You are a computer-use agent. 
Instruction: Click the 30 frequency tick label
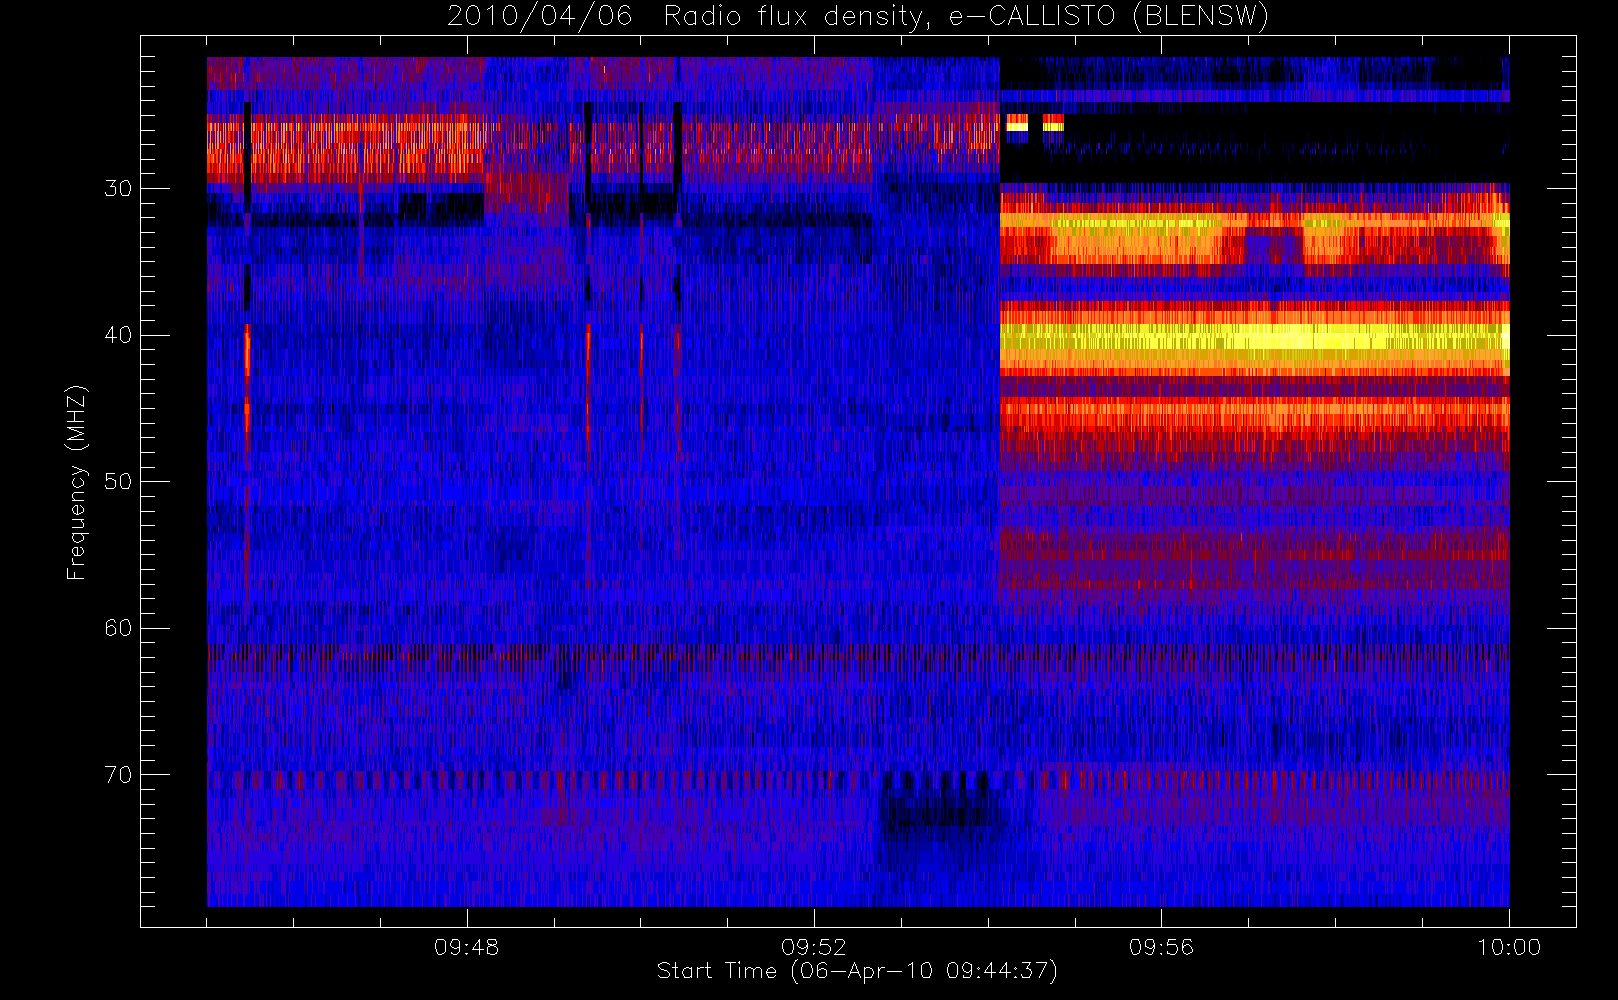point(118,189)
